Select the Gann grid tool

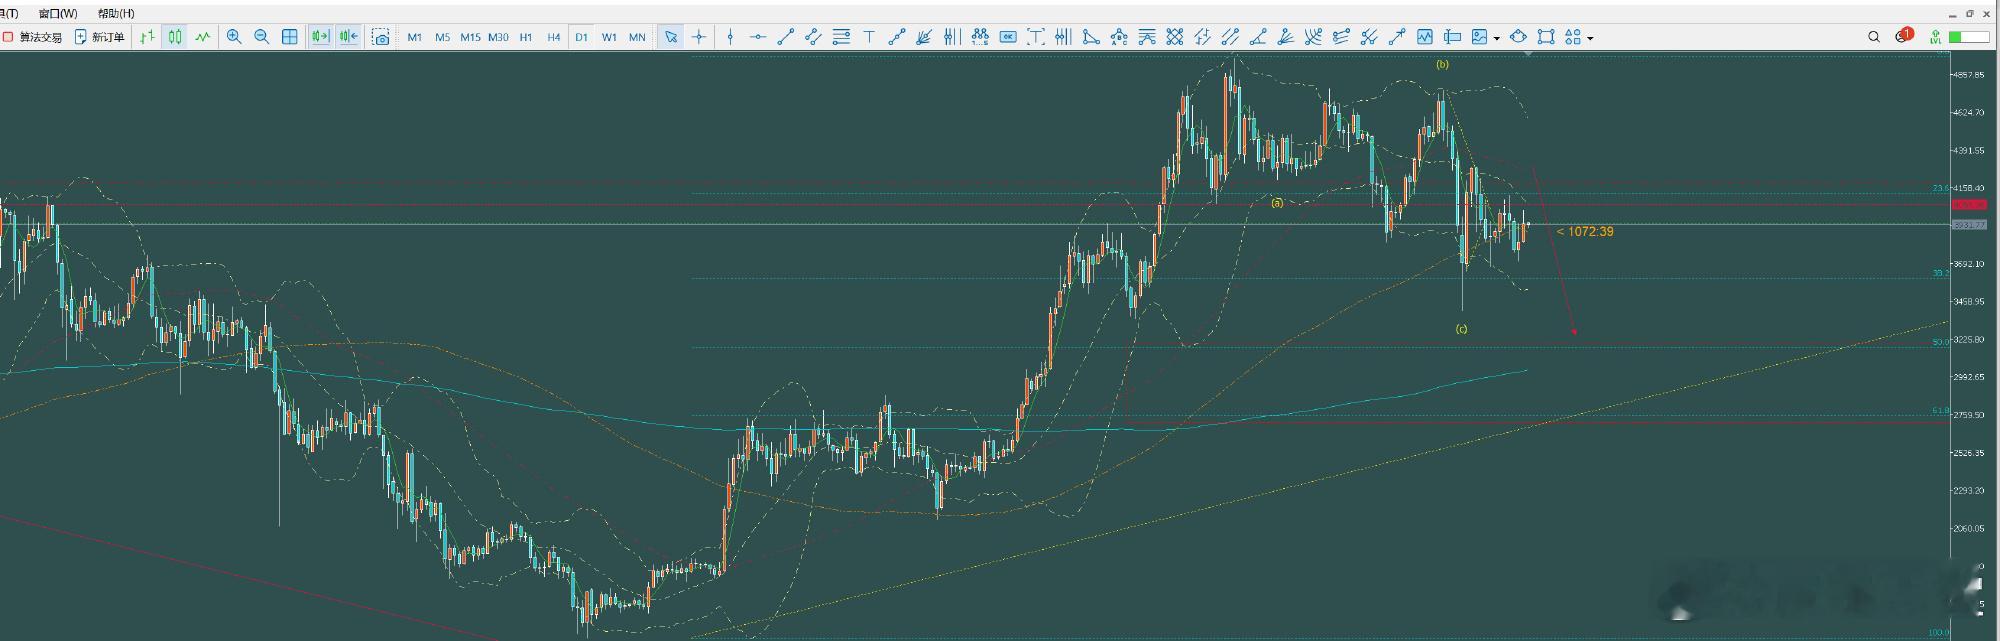pos(1175,37)
